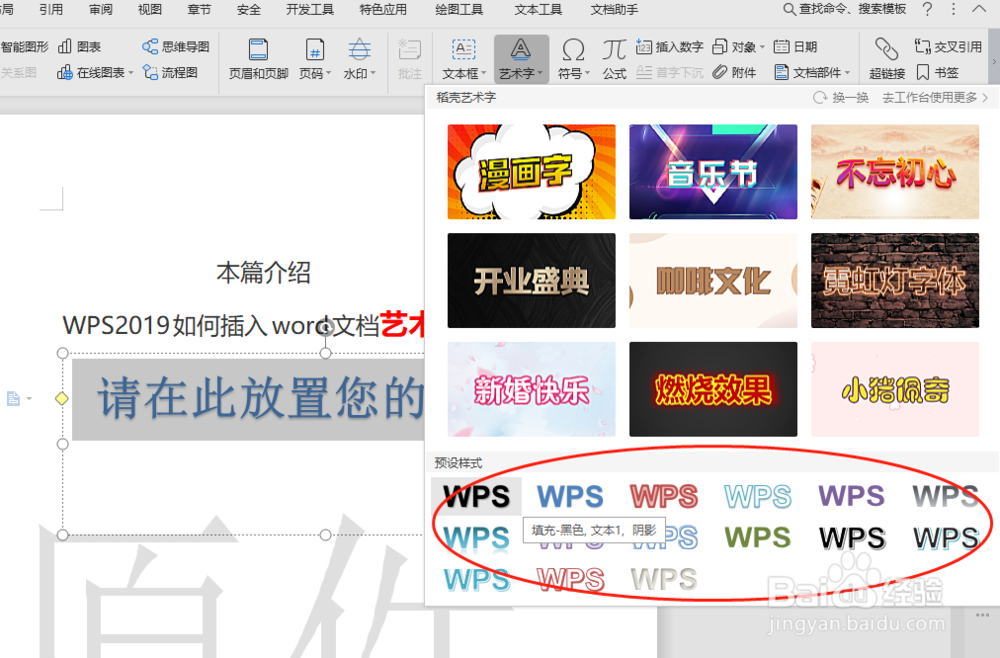Image resolution: width=1000 pixels, height=658 pixels.
Task: Switch to the 引用 tab
Action: coord(51,9)
